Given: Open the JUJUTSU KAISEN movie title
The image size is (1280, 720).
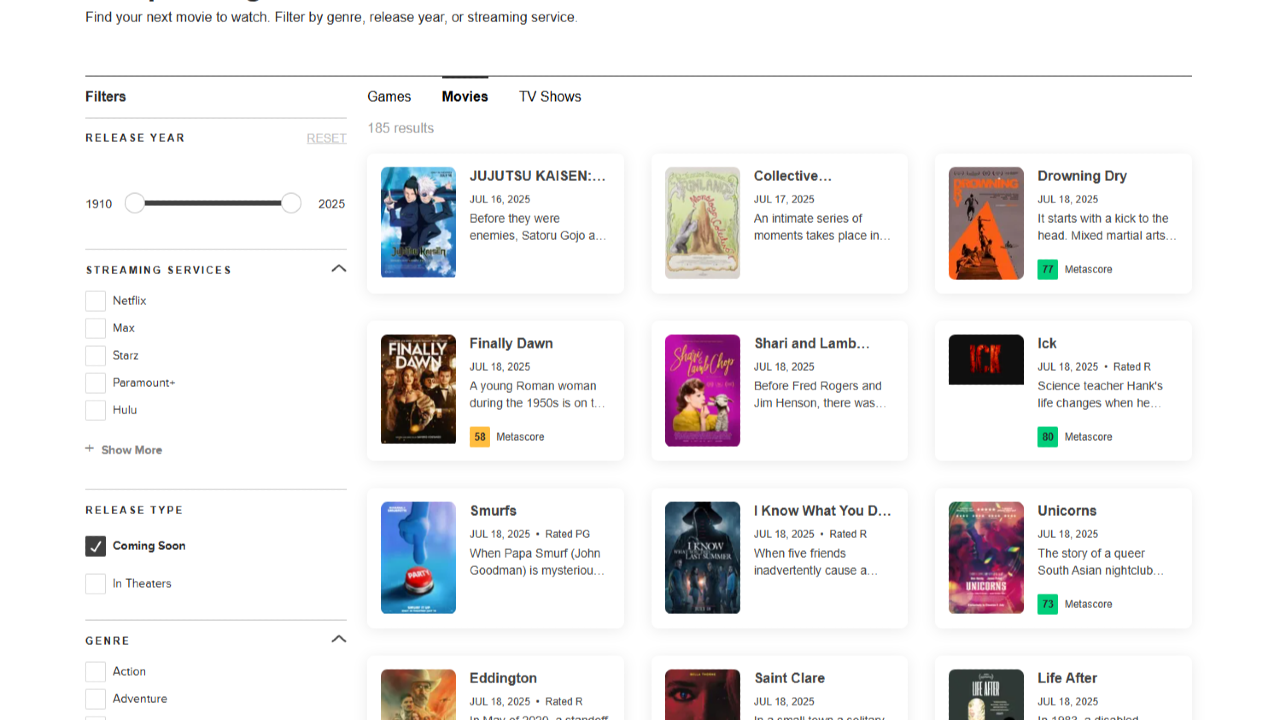Looking at the screenshot, I should [538, 176].
